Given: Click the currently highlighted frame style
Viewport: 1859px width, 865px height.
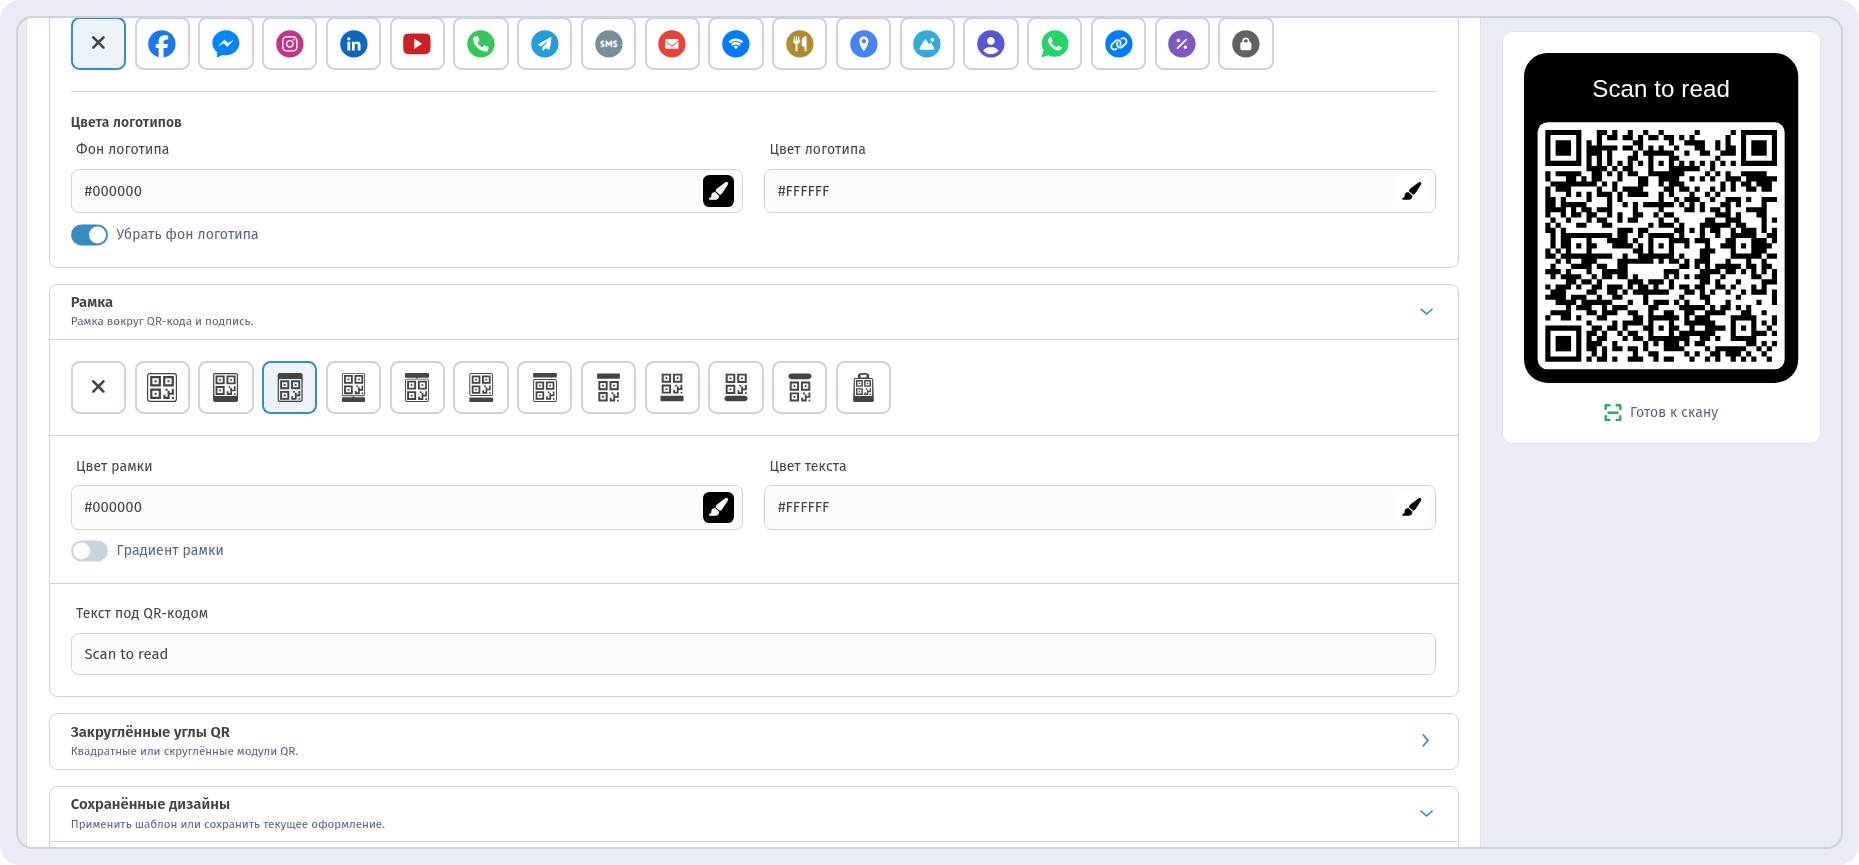Looking at the screenshot, I should click(290, 387).
